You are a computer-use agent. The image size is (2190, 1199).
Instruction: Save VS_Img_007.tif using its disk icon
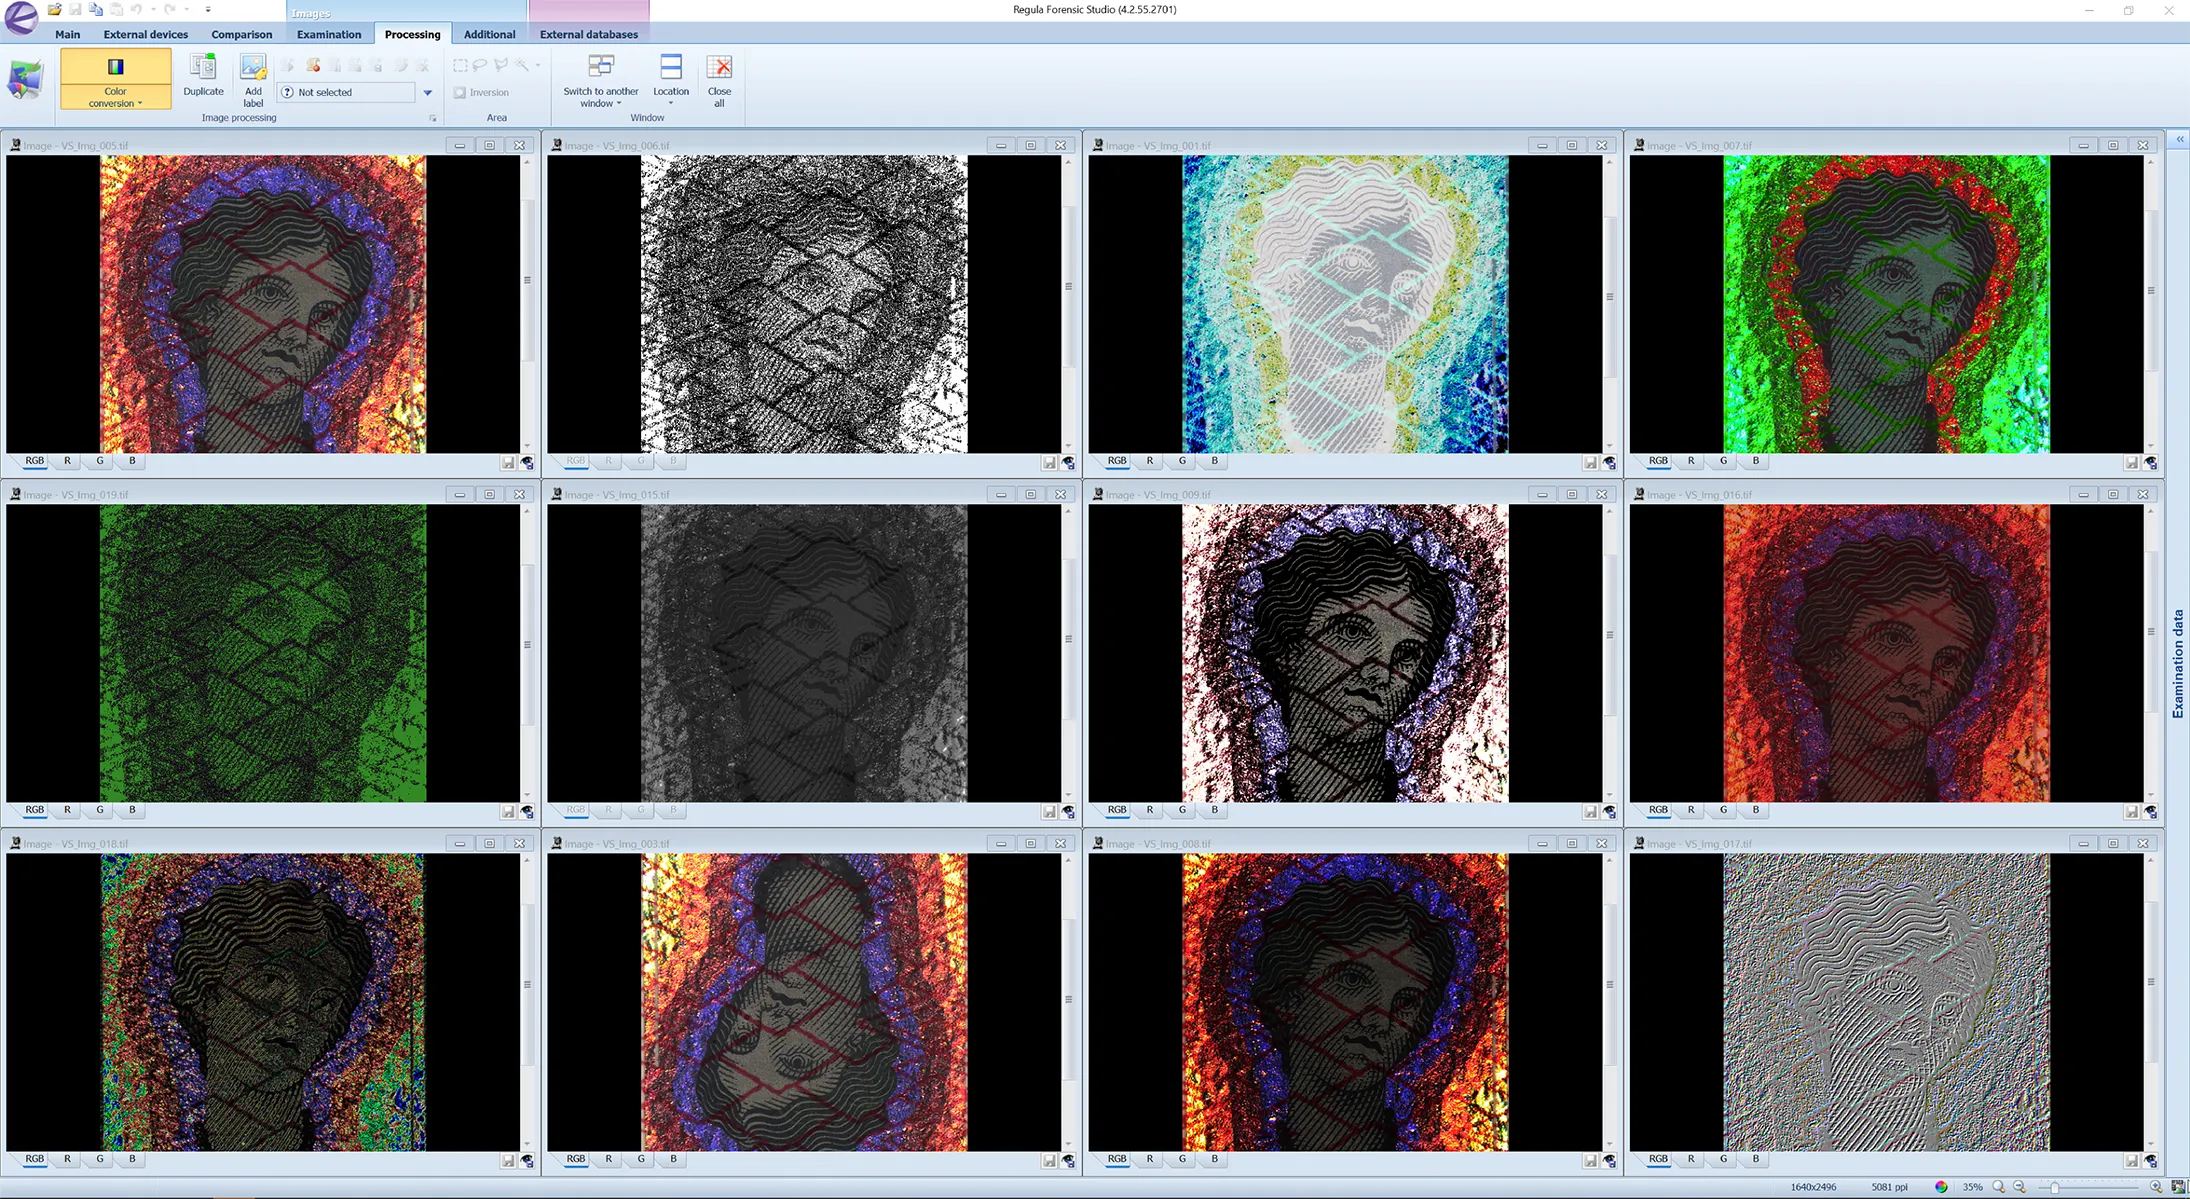(2132, 462)
